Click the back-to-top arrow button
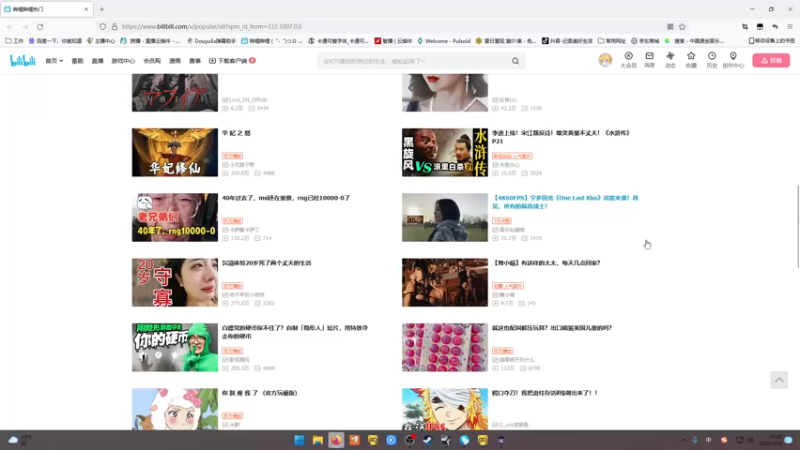 (x=779, y=380)
